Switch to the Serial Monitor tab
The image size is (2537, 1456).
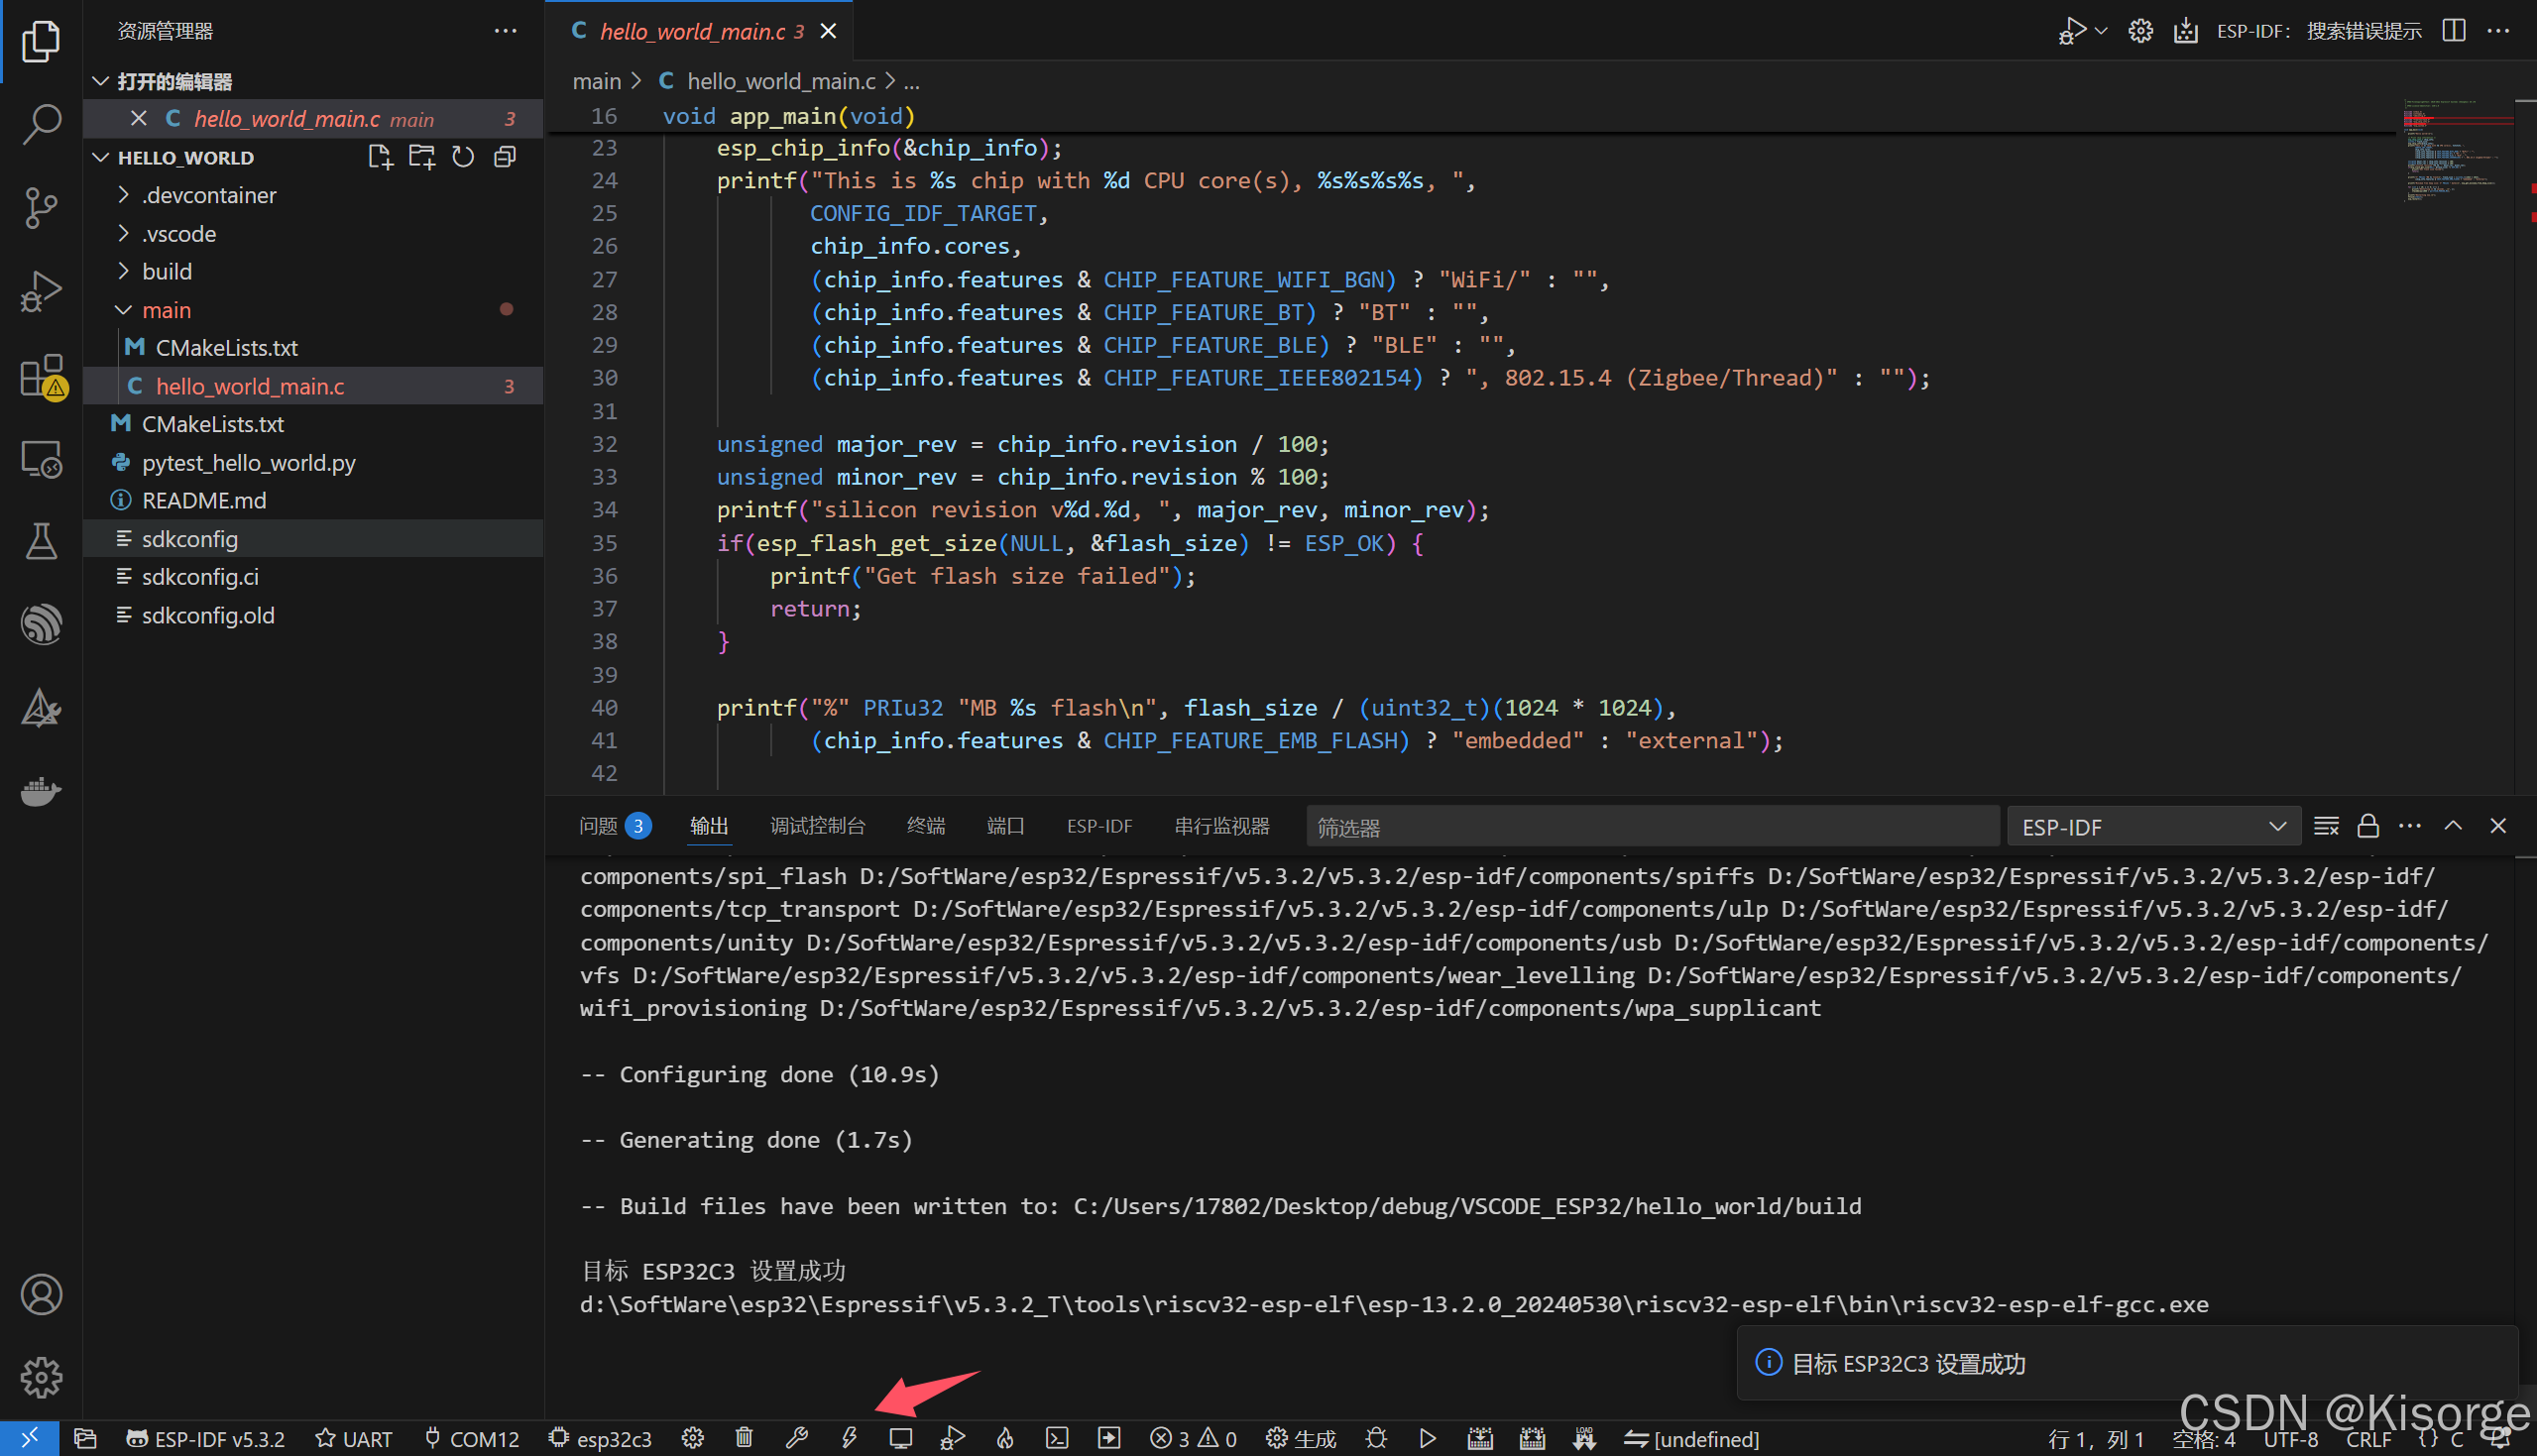(x=1221, y=826)
